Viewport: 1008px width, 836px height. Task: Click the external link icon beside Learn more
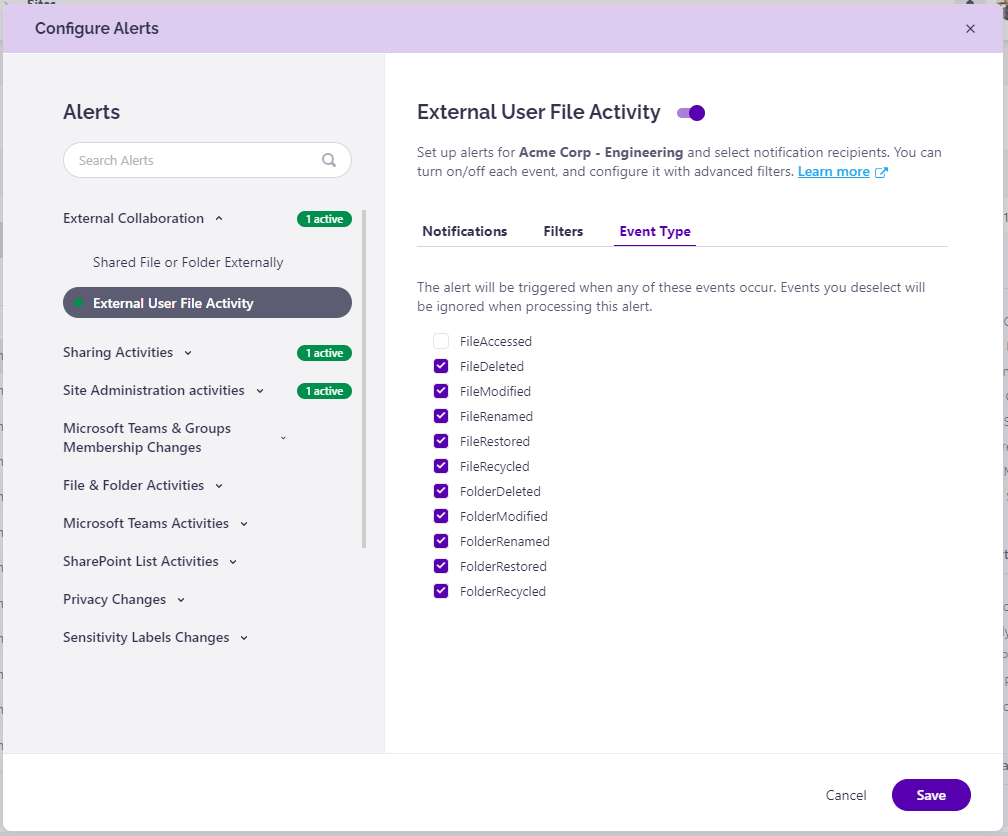[881, 171]
